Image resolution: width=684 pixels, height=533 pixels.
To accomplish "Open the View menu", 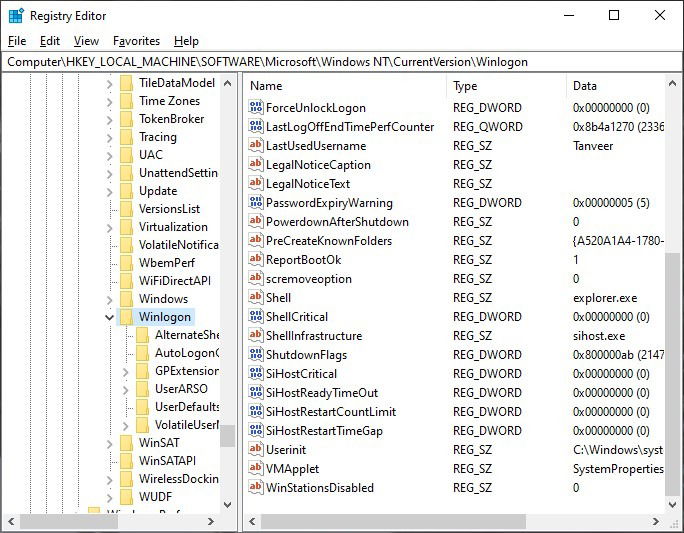I will [x=86, y=41].
